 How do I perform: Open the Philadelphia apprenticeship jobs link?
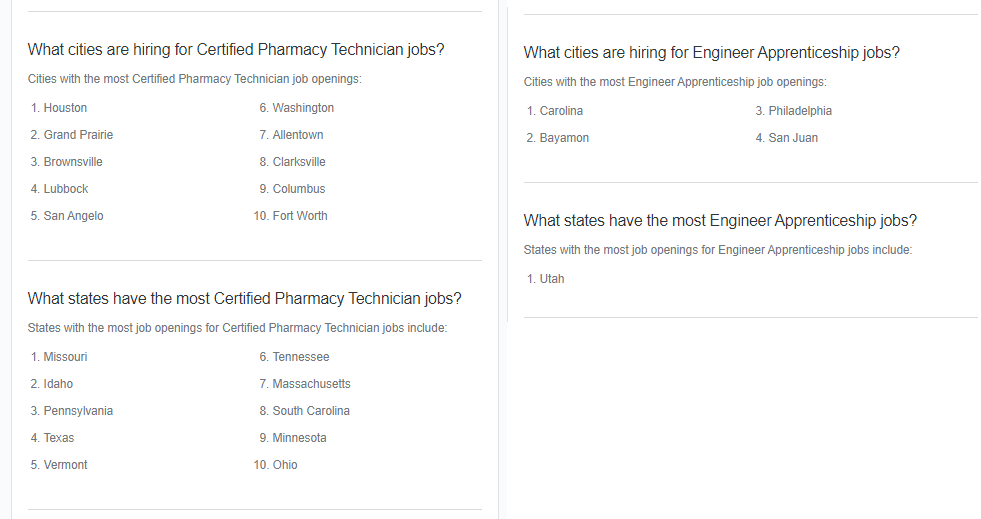click(800, 111)
